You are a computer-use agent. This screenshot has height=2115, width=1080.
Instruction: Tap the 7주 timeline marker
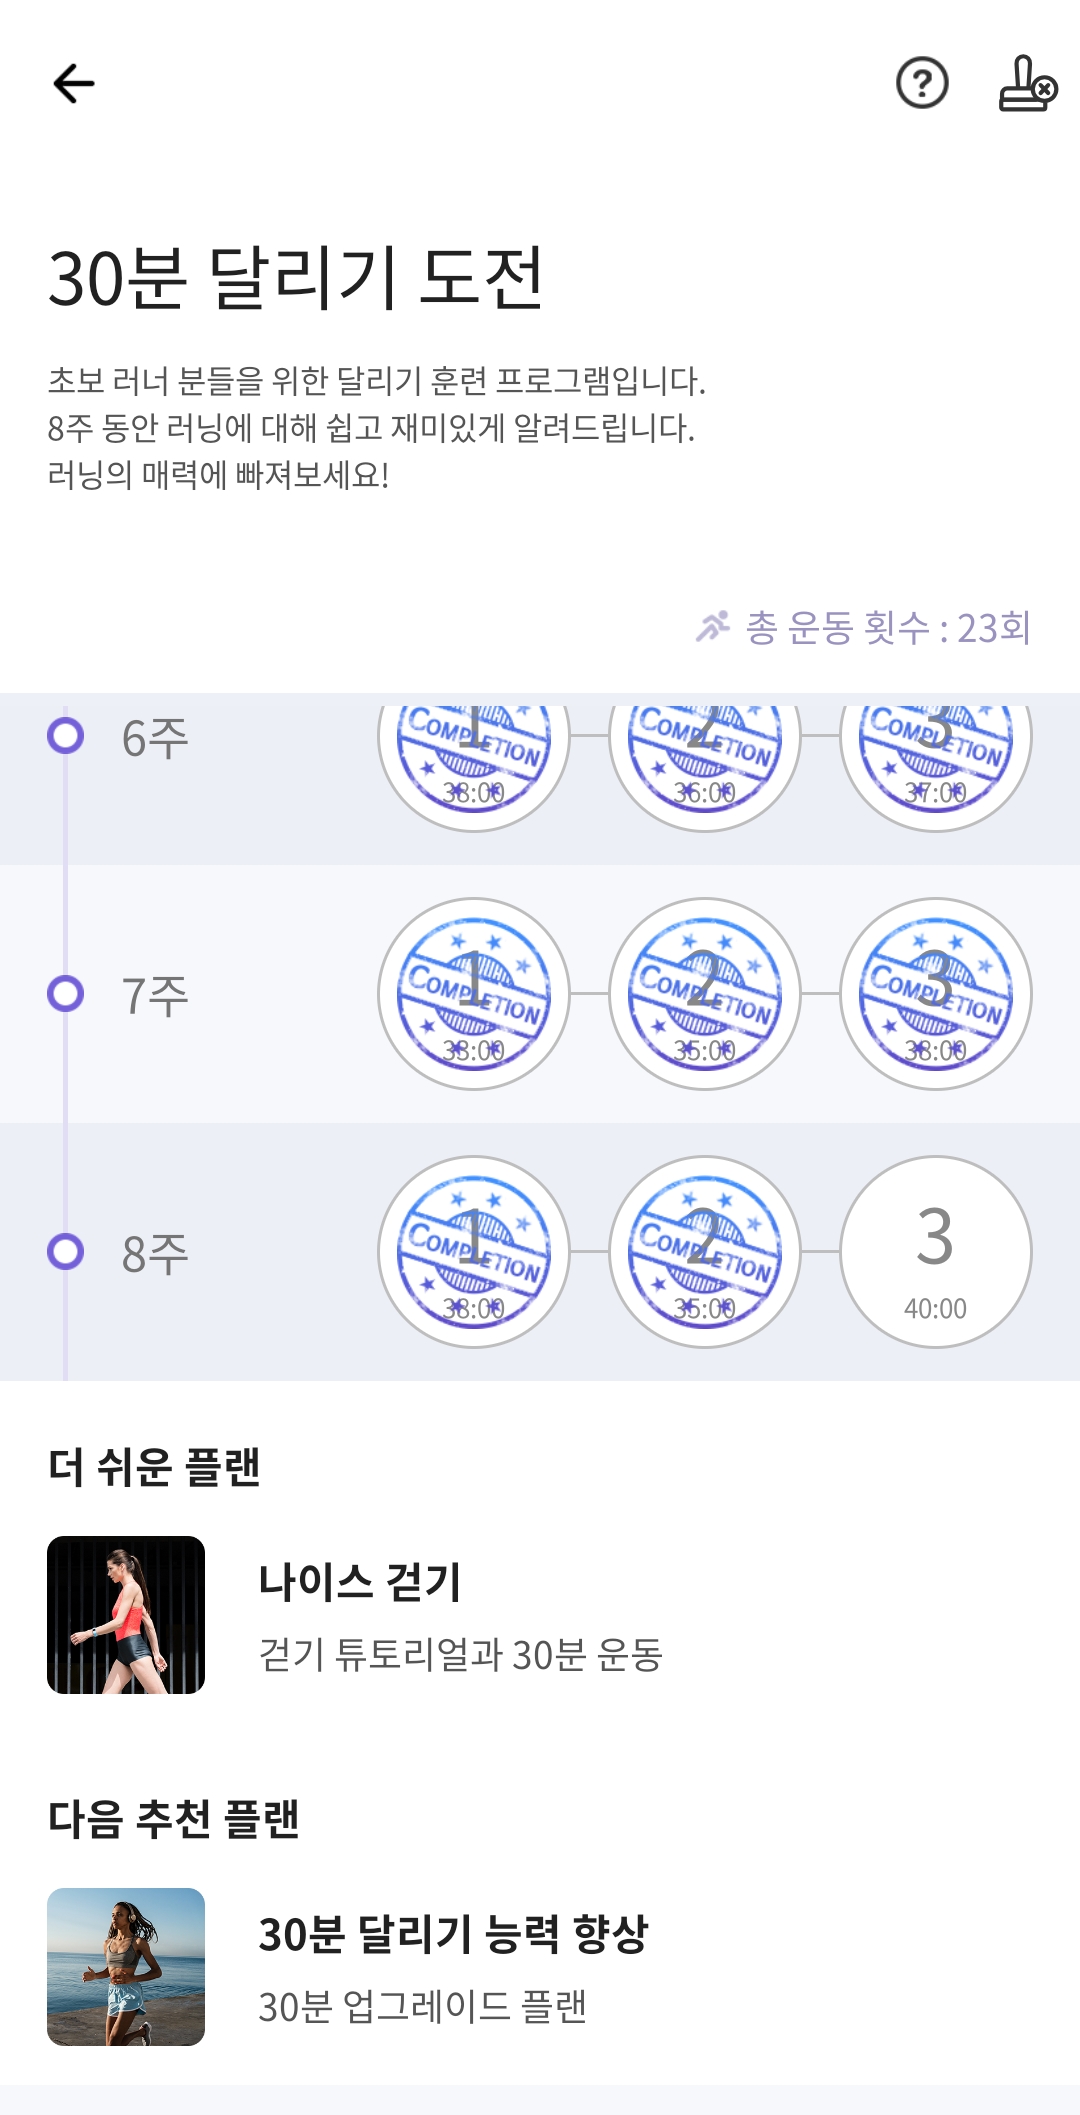point(66,994)
